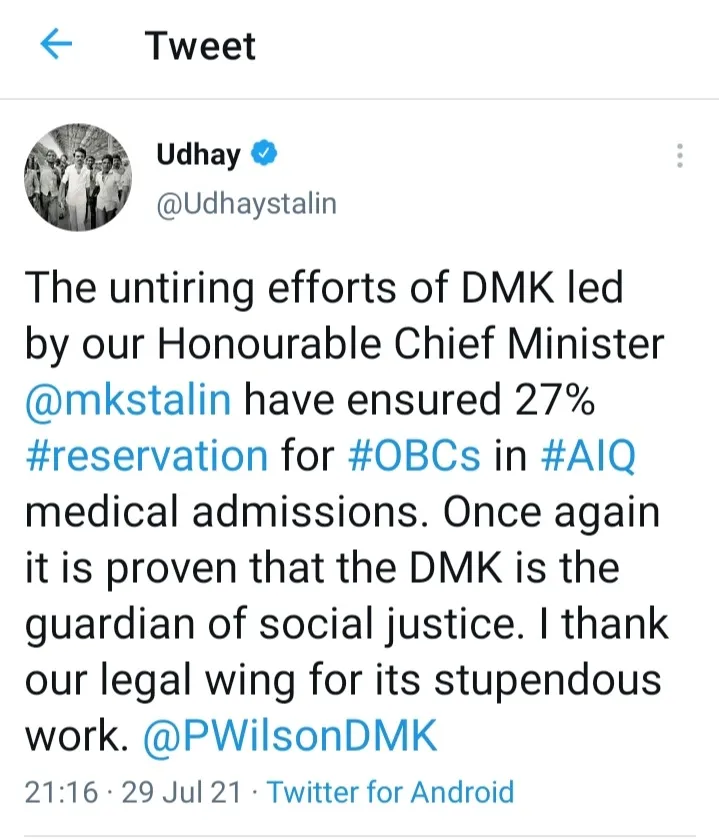719x840 pixels.
Task: Open the Udhay display name profile
Action: click(x=198, y=155)
